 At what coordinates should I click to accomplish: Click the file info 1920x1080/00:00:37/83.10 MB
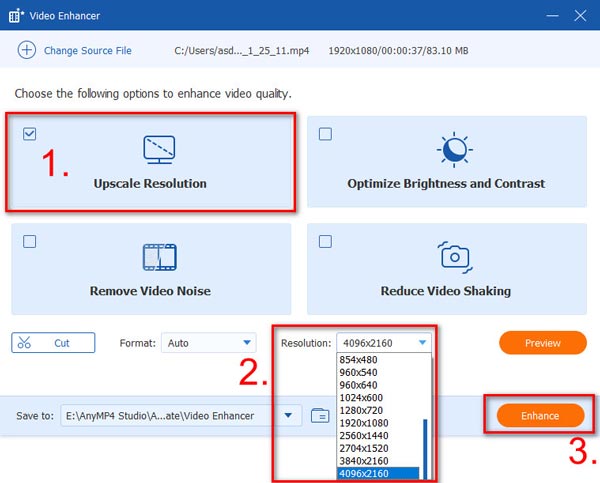tap(398, 51)
